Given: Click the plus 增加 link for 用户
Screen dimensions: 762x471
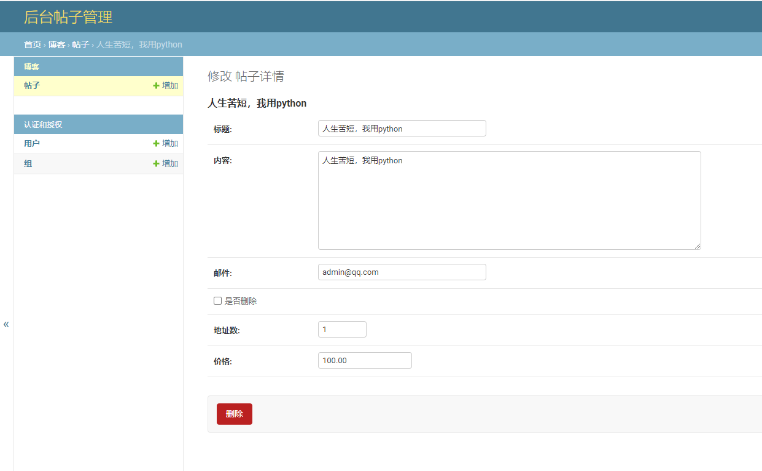Looking at the screenshot, I should pyautogui.click(x=166, y=143).
